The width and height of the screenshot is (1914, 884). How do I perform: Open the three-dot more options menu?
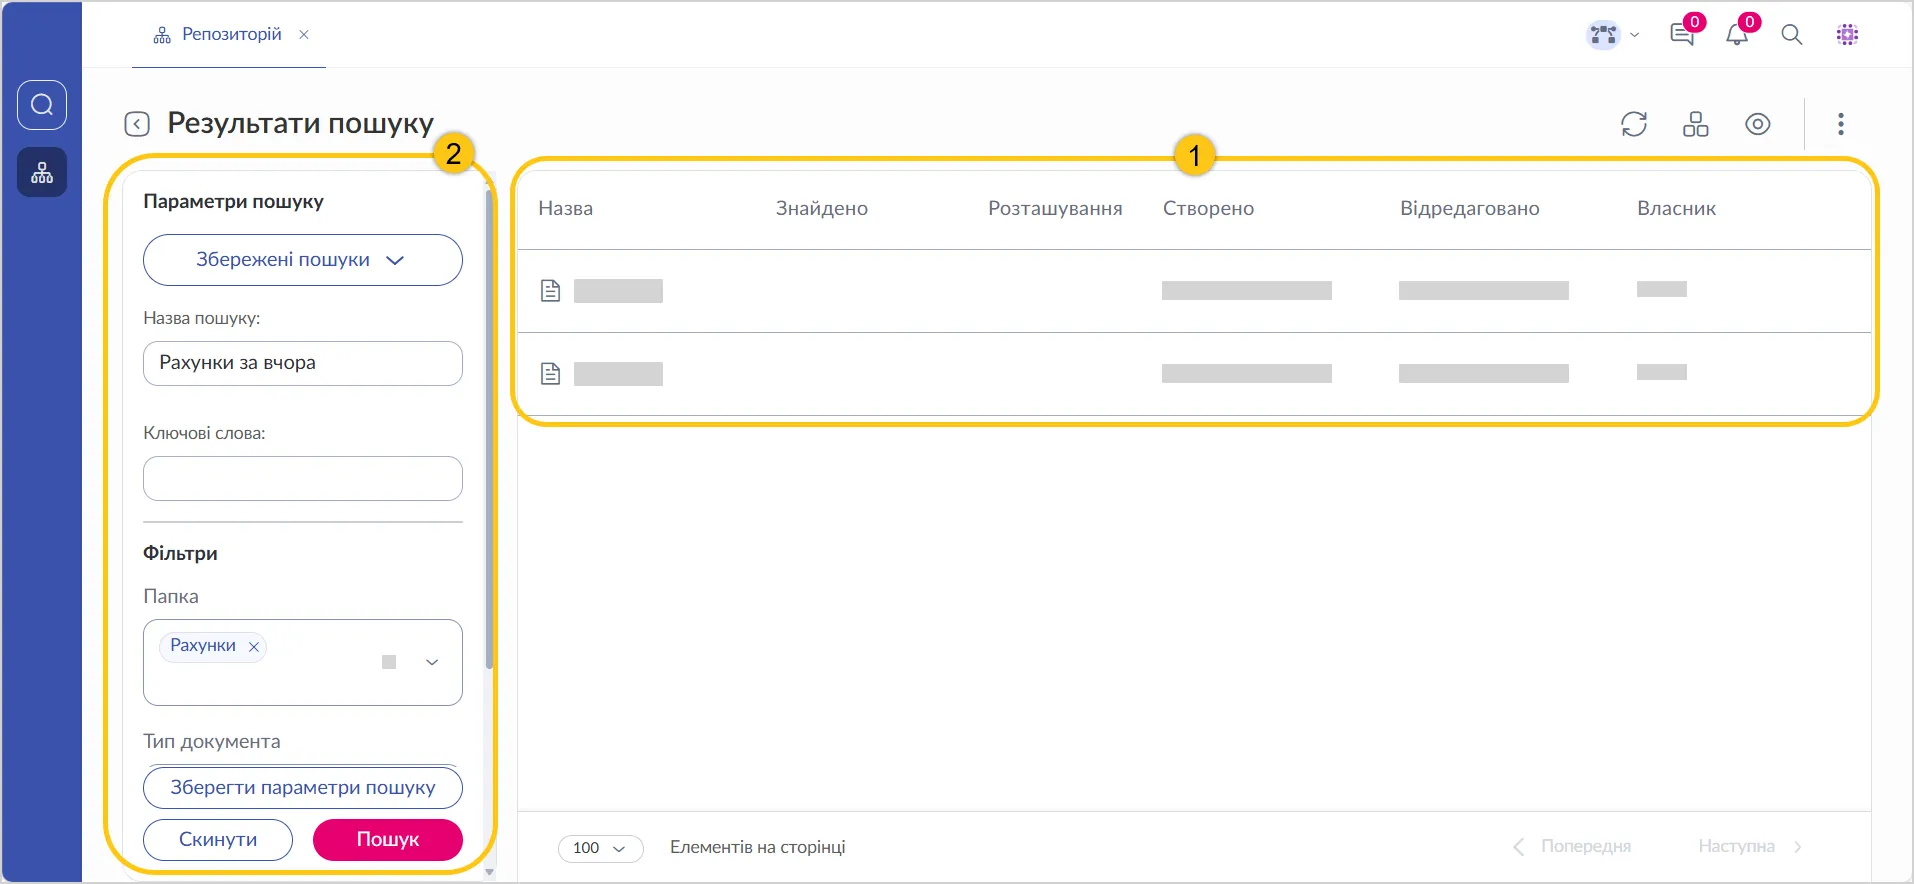[x=1840, y=124]
